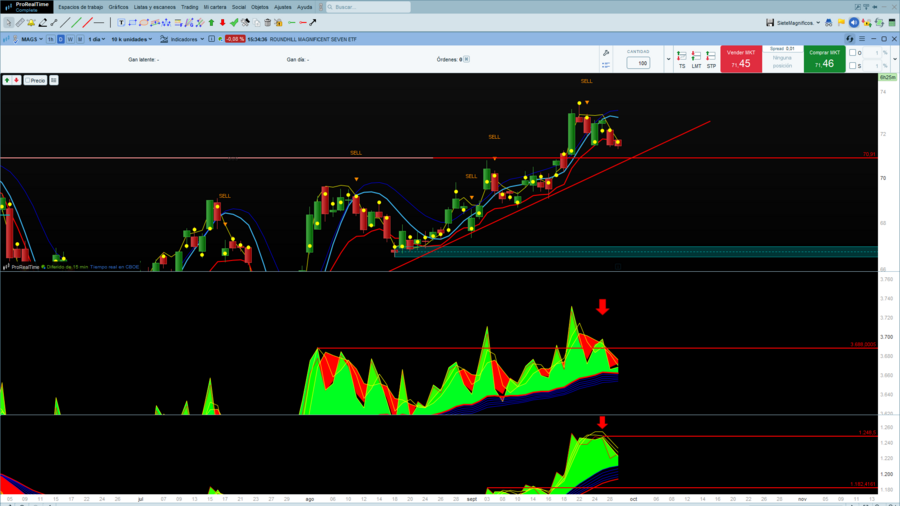Click the Comprar MKT buy button

point(824,59)
